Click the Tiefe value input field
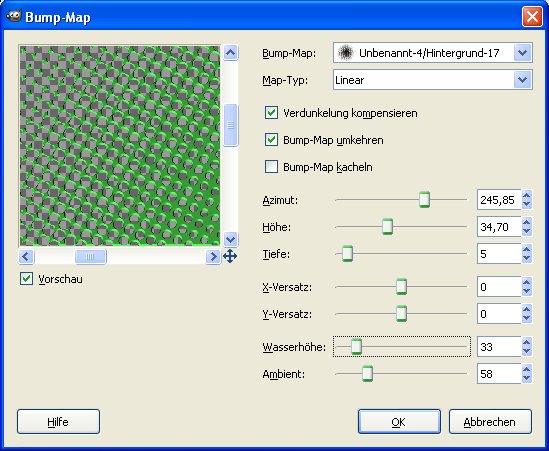 tap(499, 254)
